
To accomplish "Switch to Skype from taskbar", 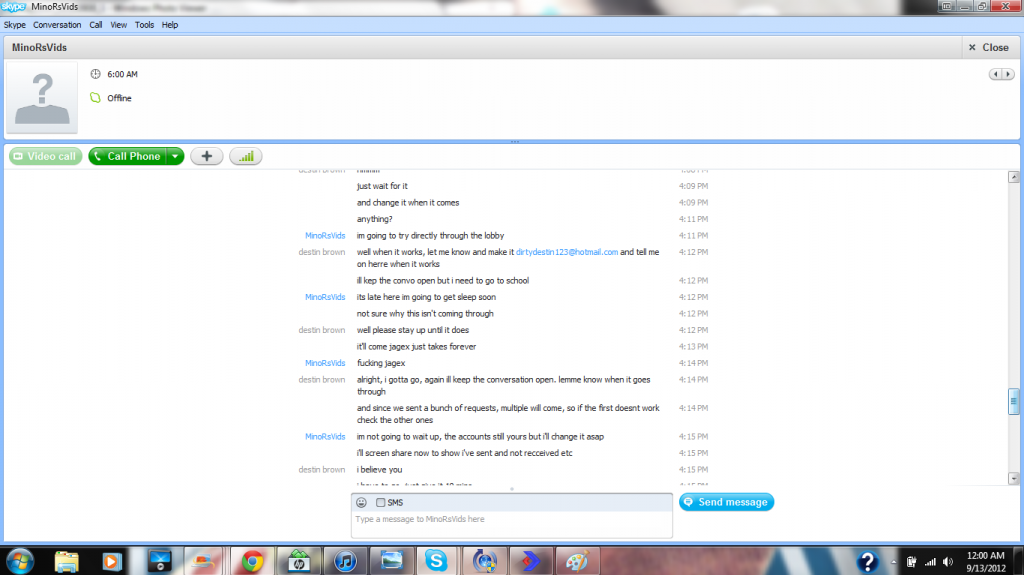I will 436,561.
